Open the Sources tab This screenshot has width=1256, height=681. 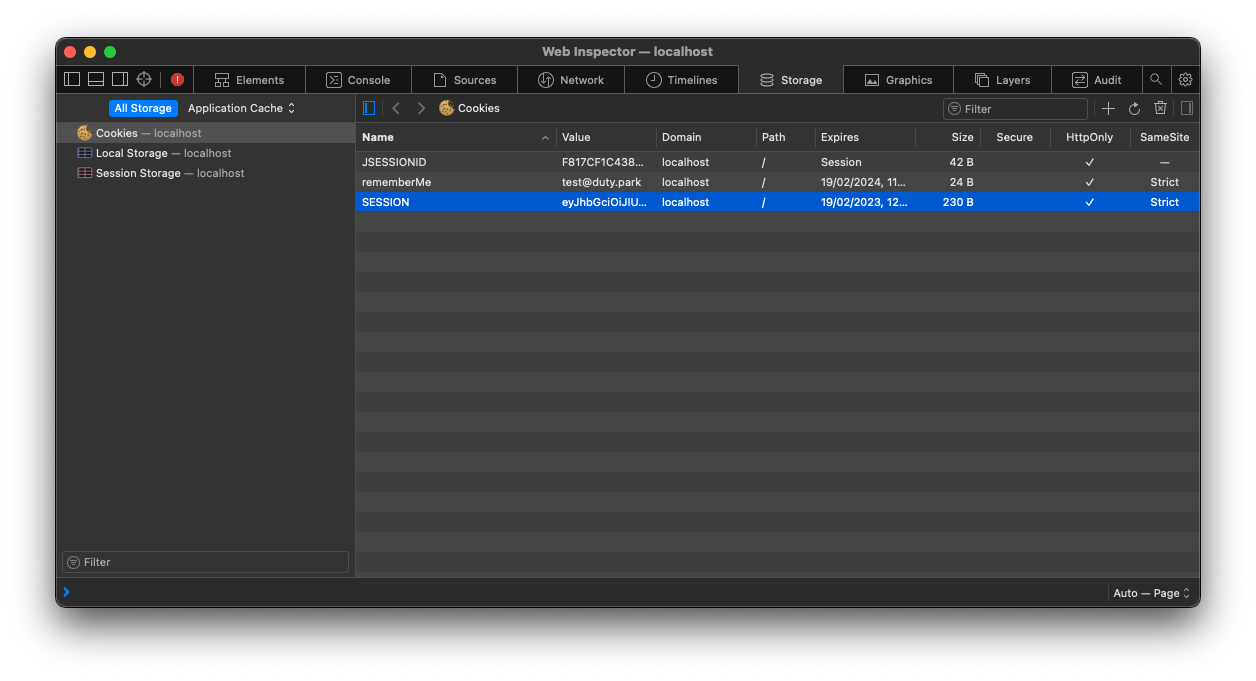tap(464, 80)
